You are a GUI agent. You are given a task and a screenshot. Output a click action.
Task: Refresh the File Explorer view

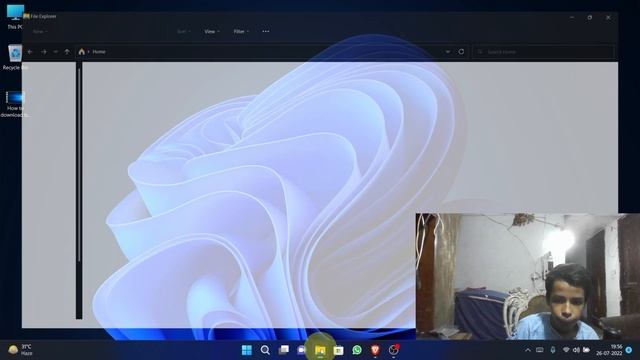point(461,52)
